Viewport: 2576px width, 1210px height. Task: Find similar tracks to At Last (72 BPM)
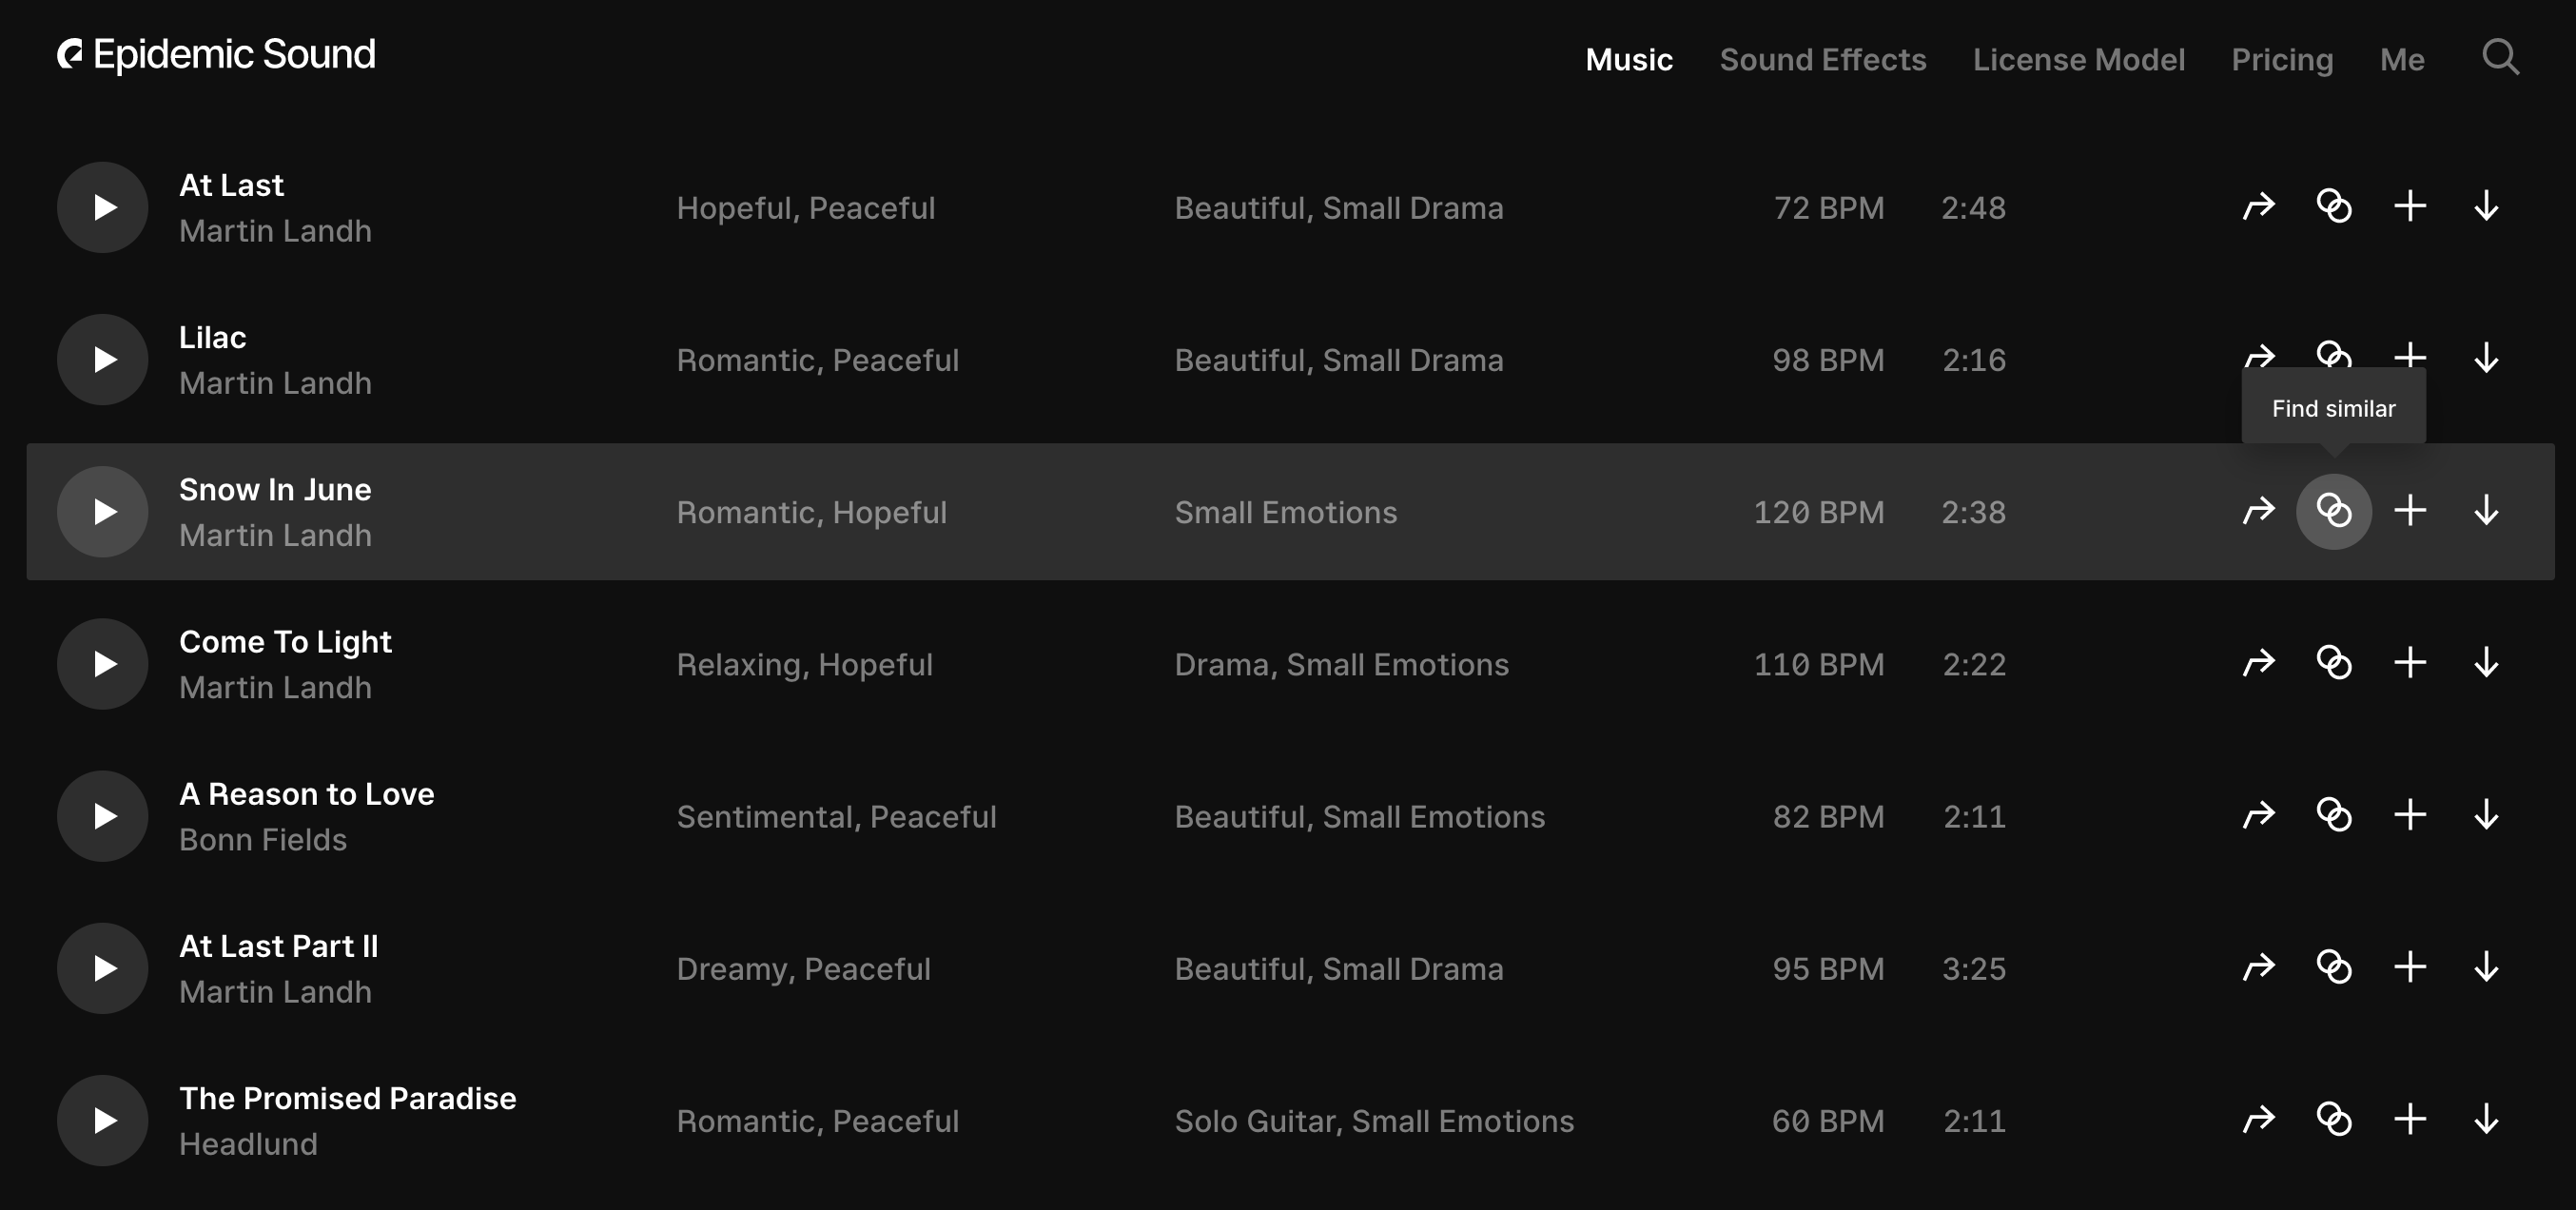point(2334,207)
